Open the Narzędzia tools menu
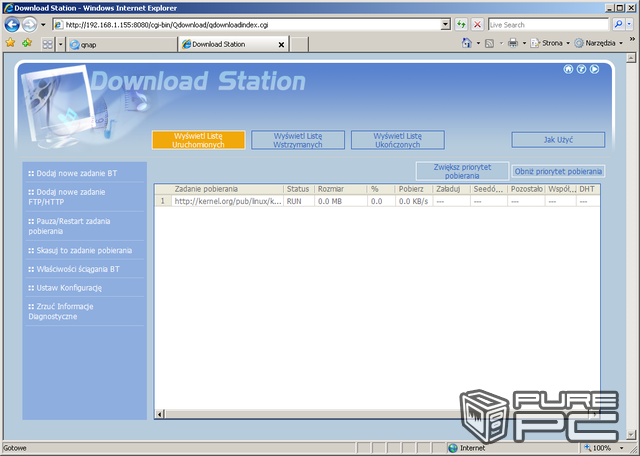 [x=599, y=43]
